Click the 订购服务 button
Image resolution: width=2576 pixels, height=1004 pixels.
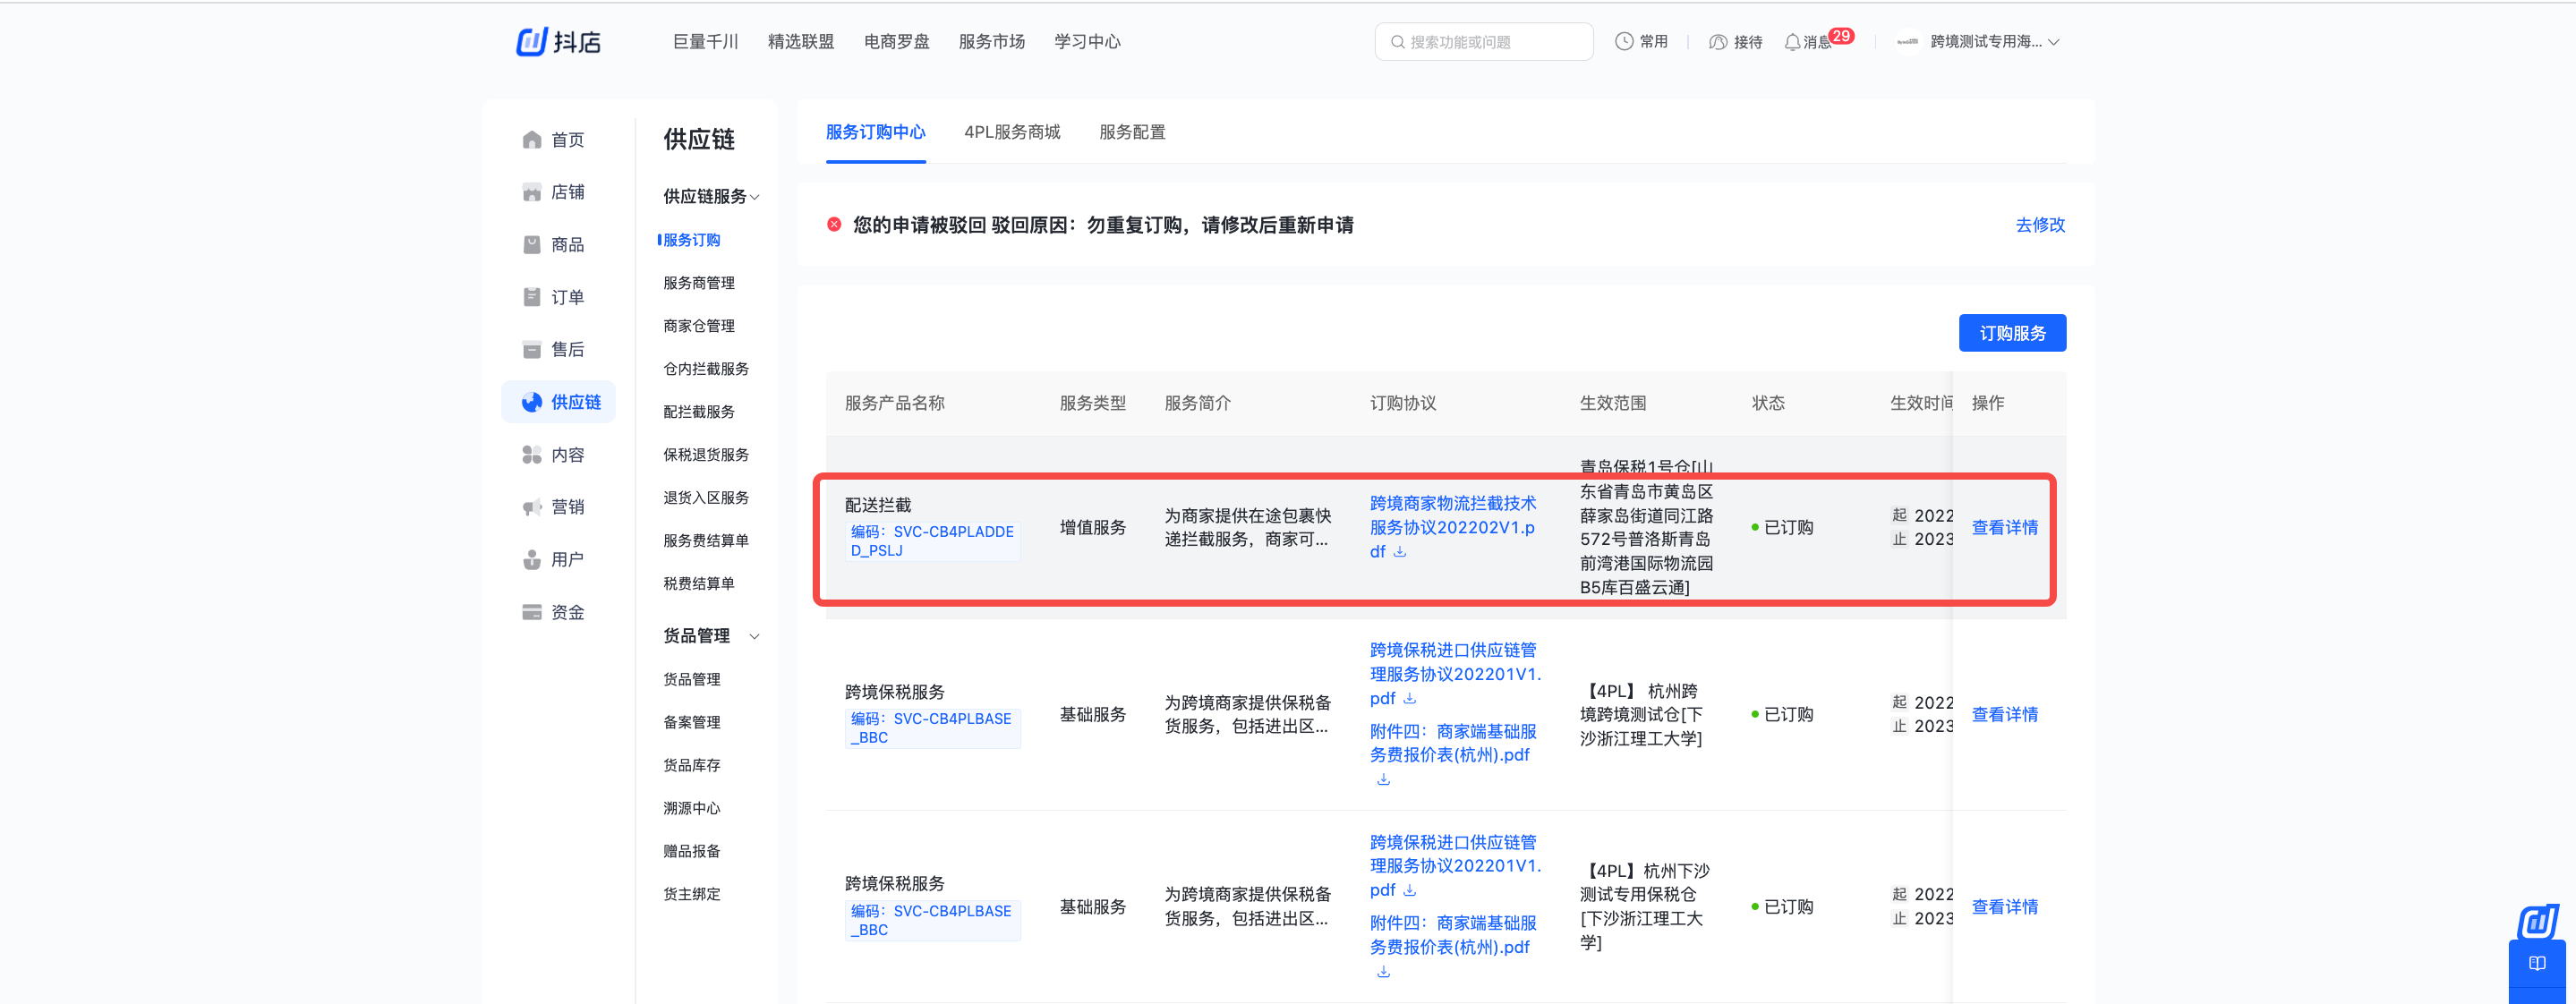point(2012,333)
